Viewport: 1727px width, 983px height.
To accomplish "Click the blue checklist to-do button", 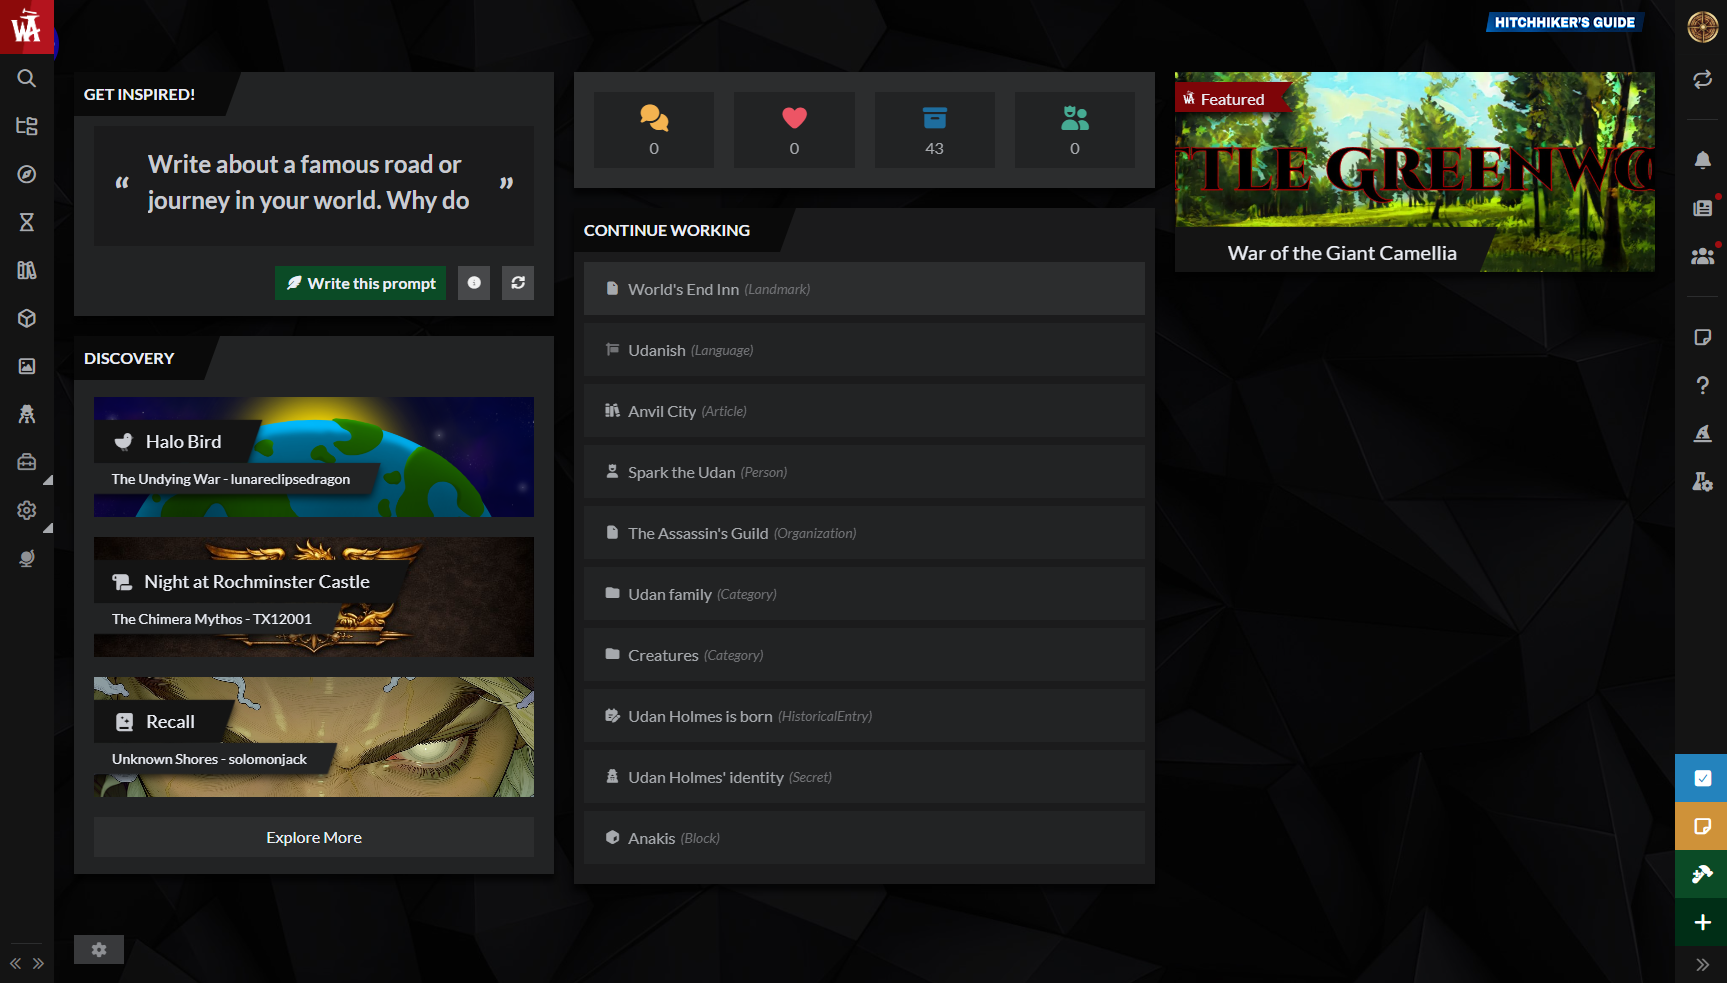I will pos(1702,778).
